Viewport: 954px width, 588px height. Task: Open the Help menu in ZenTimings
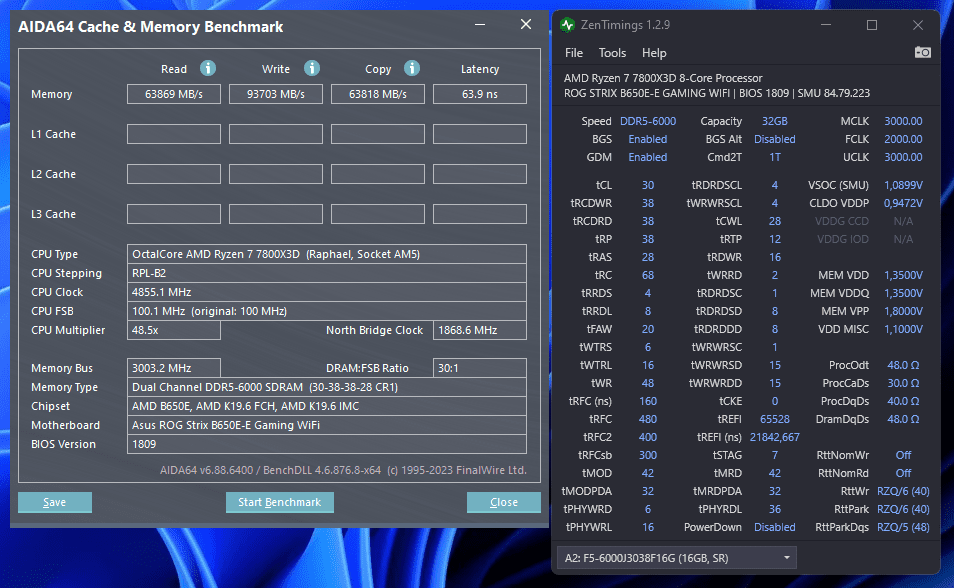(x=654, y=53)
